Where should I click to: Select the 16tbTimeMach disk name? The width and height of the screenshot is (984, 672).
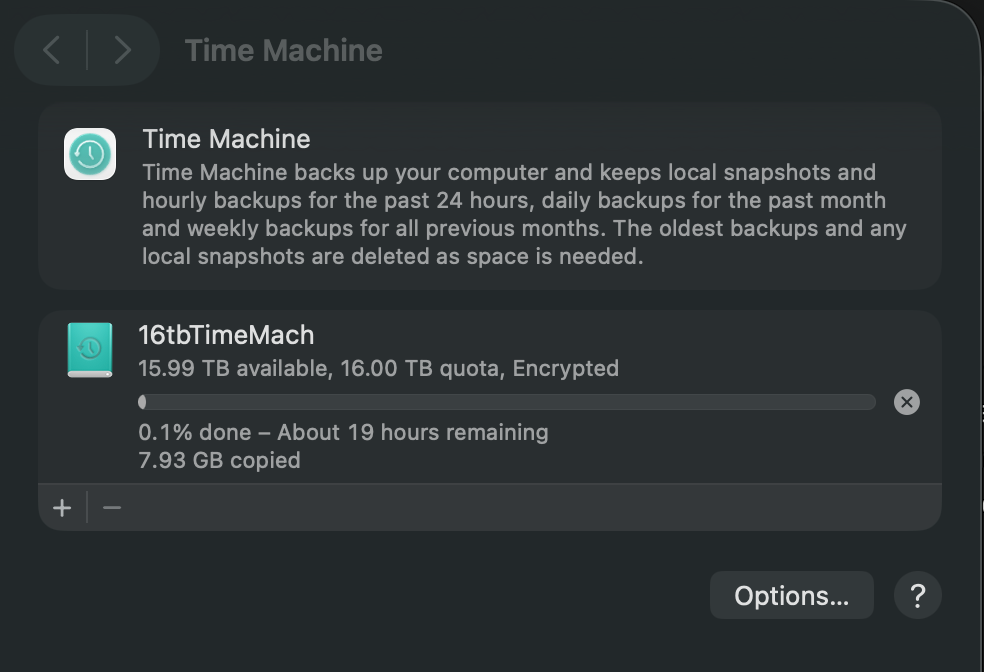pos(226,335)
